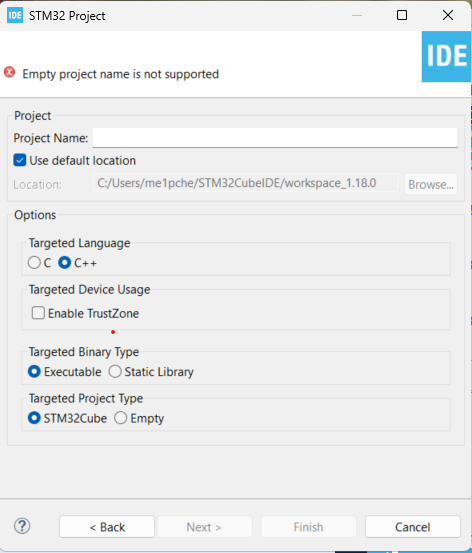Select STM32Cube project type
The width and height of the screenshot is (472, 553).
[34, 418]
